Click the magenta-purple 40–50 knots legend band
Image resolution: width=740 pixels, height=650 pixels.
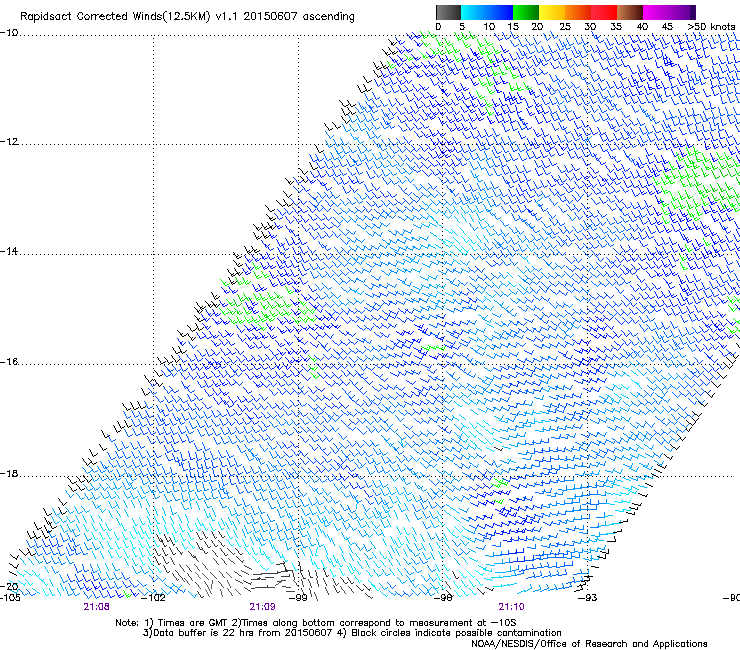click(669, 12)
